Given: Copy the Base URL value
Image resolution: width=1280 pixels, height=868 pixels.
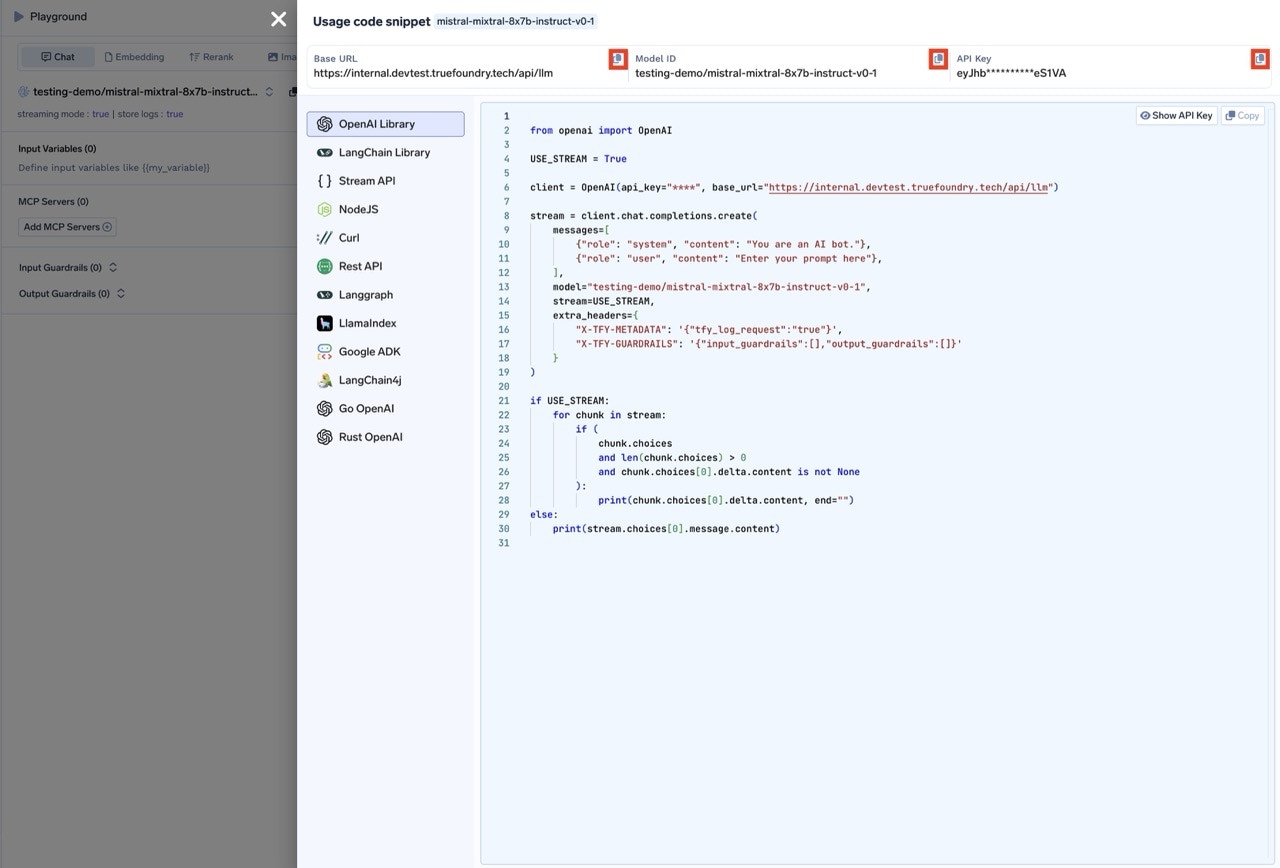Looking at the screenshot, I should click(618, 59).
